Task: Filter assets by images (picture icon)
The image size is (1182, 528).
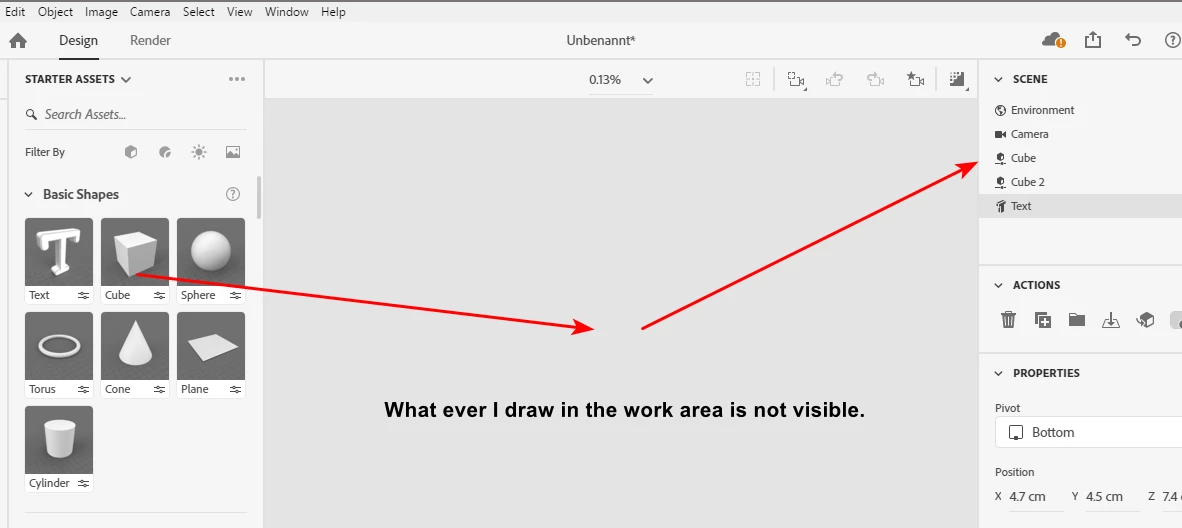Action: [x=233, y=152]
